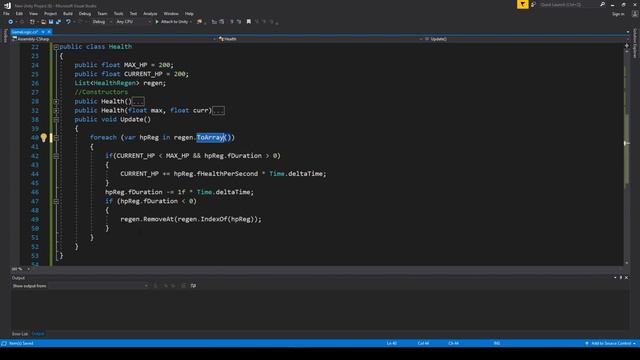Click the Attach to Unity button
640x360 pixels.
point(172,22)
